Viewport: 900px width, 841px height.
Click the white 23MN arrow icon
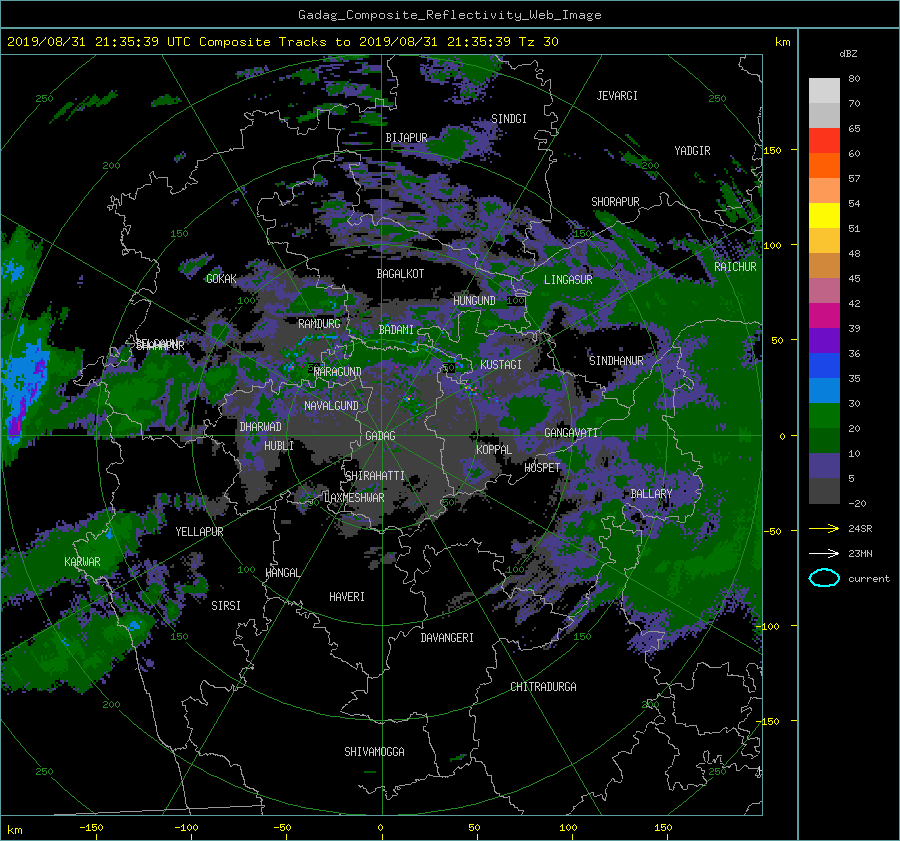[824, 553]
